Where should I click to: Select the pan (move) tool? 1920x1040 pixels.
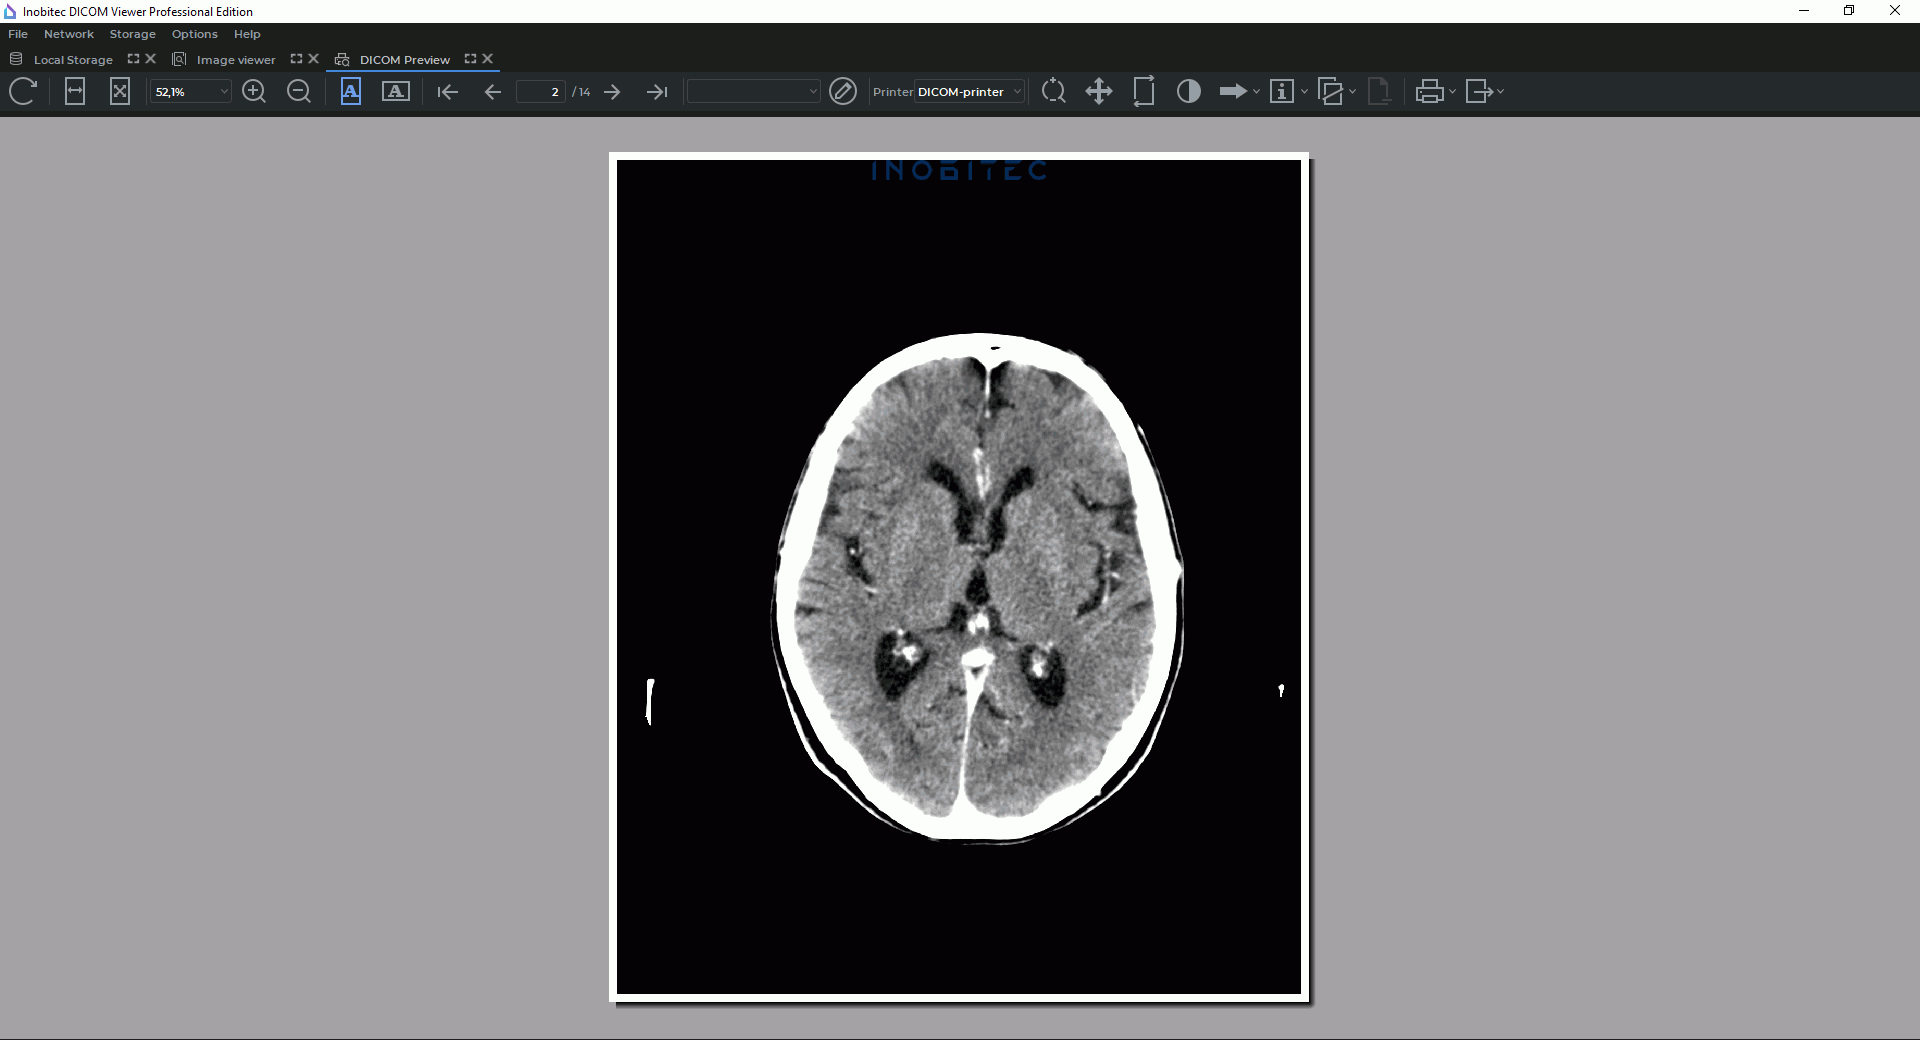(1099, 92)
